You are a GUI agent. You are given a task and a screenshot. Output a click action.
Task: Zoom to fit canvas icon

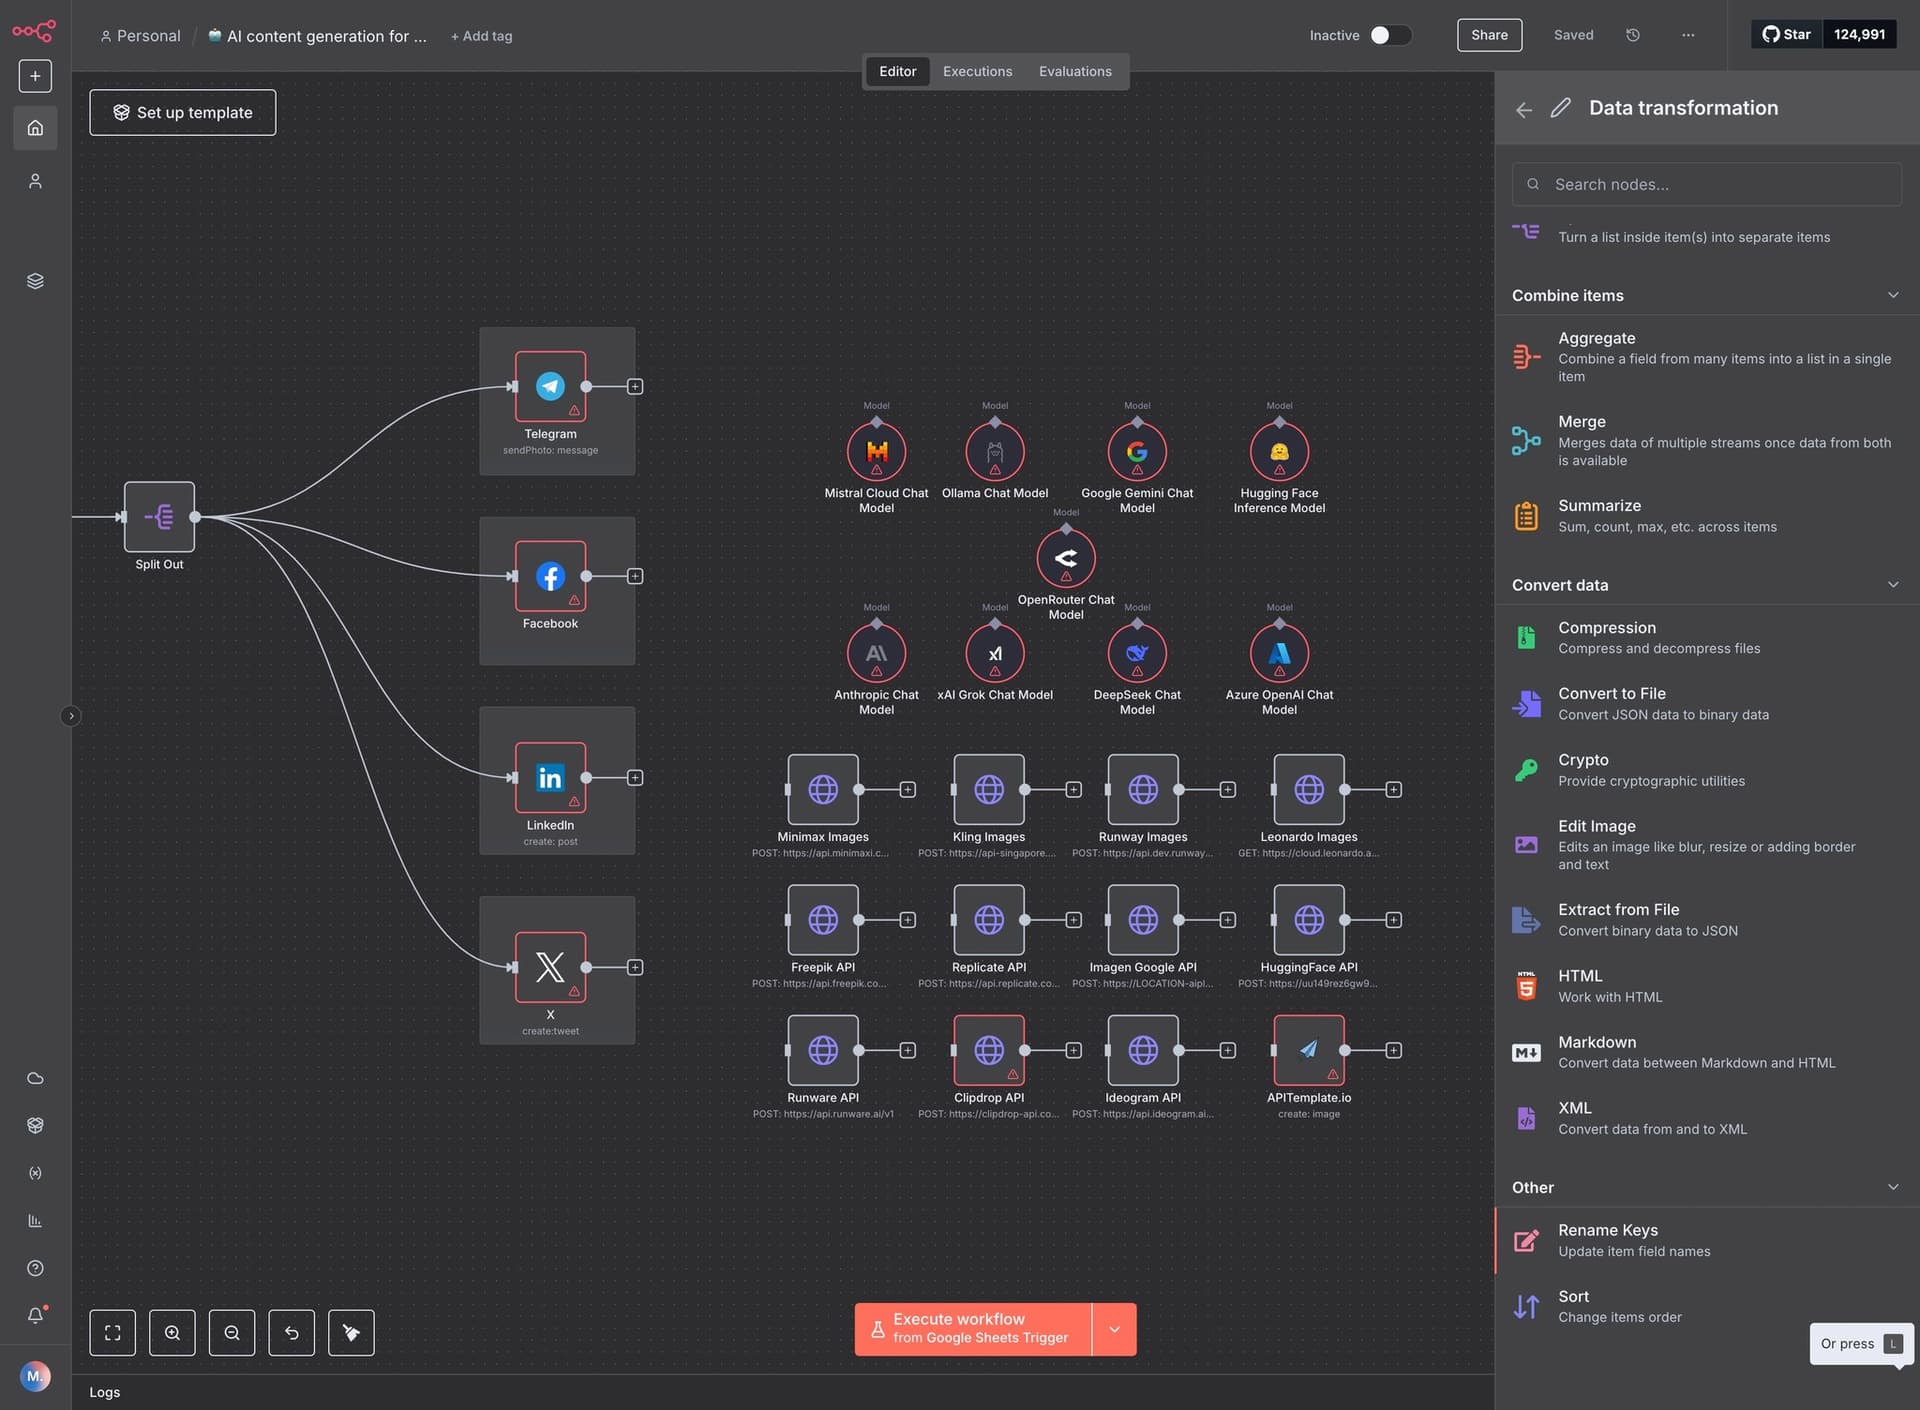pos(112,1332)
